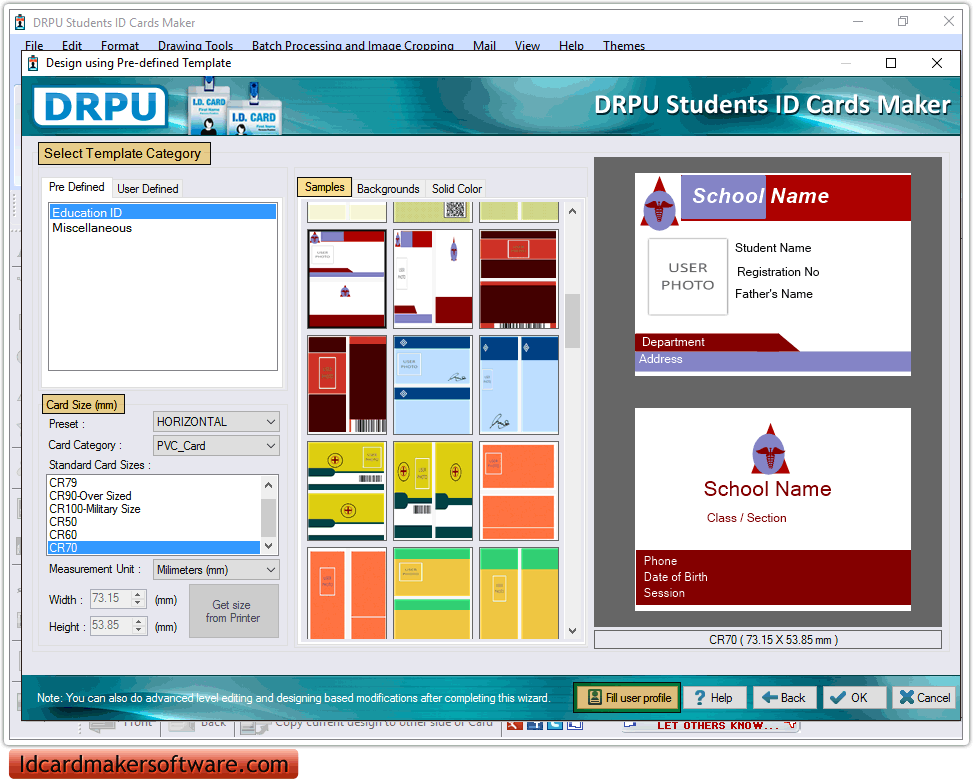Open the Themes menu
Viewport: 973px width, 779px height.
(x=624, y=45)
